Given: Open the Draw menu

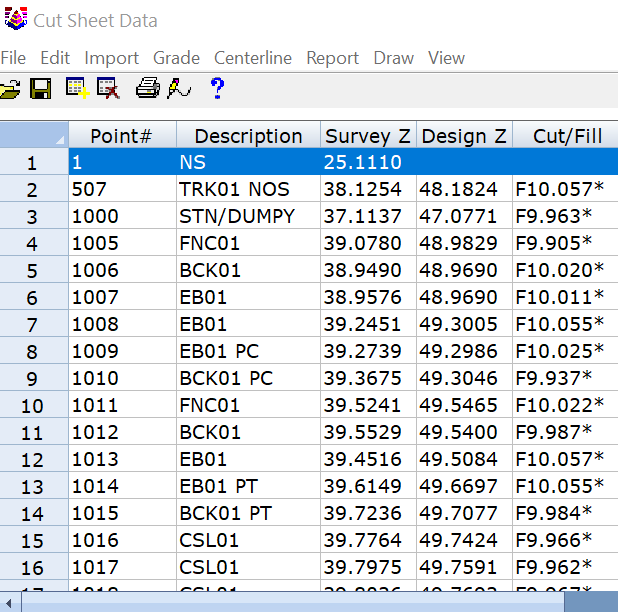Looking at the screenshot, I should (x=393, y=58).
